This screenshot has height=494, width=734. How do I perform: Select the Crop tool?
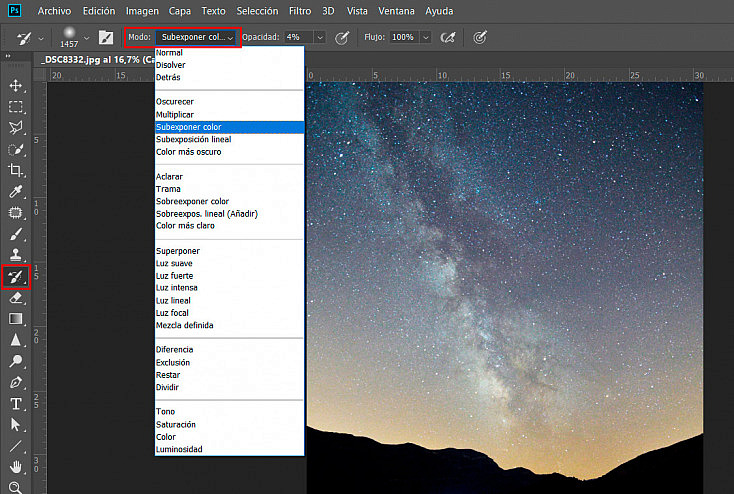pos(15,170)
